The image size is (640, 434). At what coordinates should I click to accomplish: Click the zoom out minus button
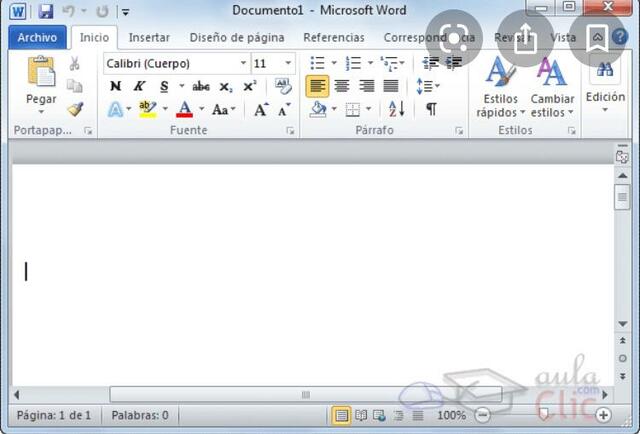[483, 415]
